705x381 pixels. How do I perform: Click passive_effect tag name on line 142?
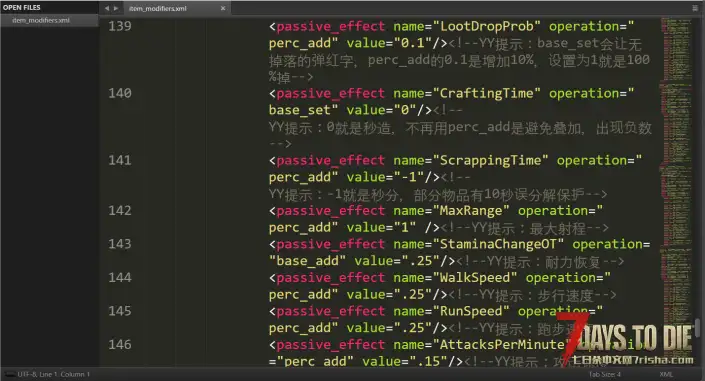point(330,211)
